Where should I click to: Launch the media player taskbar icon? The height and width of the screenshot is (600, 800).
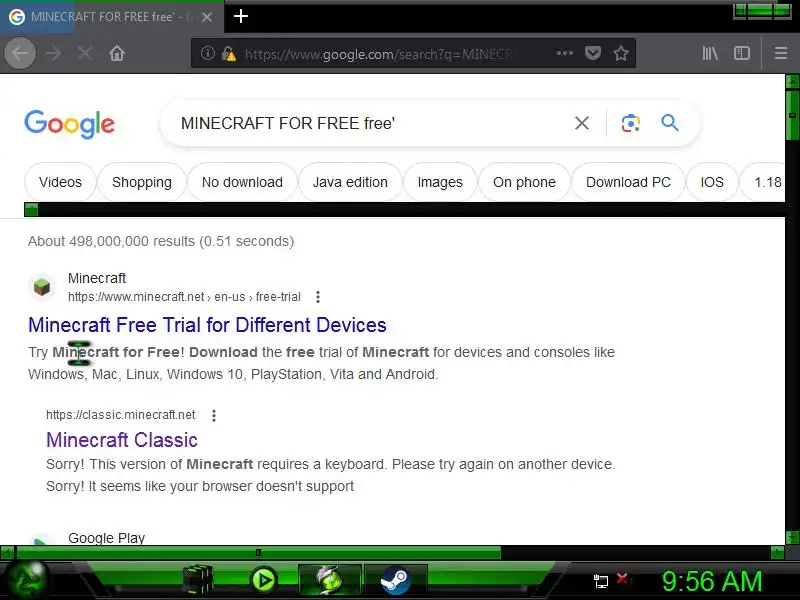point(264,580)
